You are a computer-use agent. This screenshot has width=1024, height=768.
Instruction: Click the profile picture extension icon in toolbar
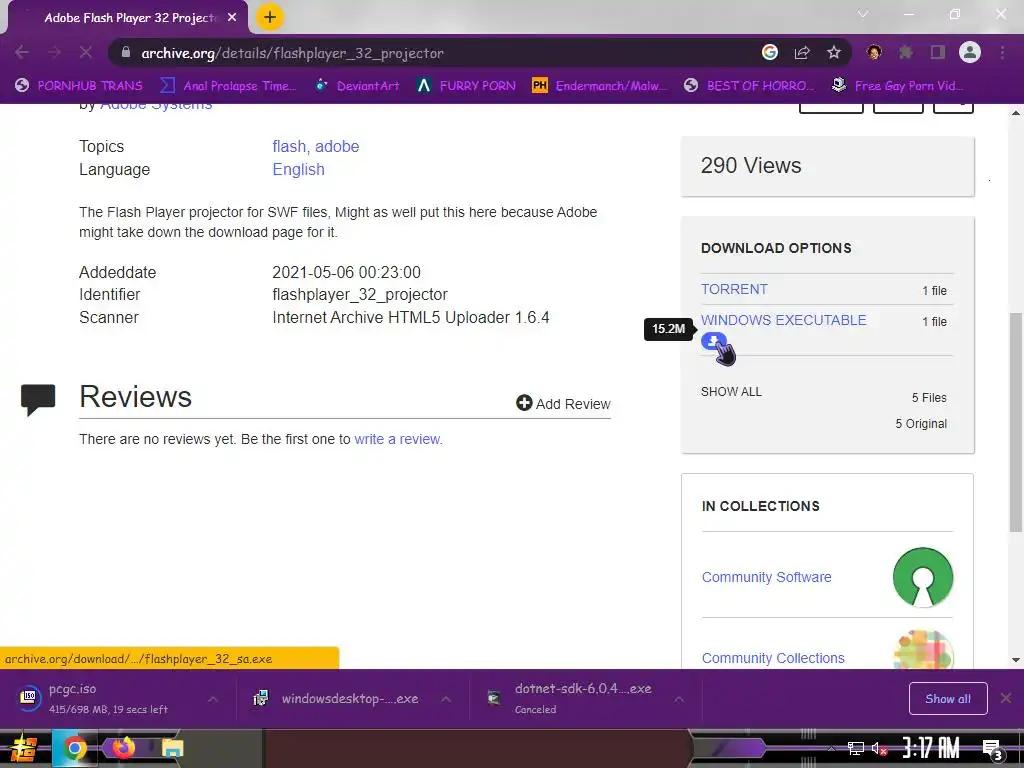tap(874, 52)
